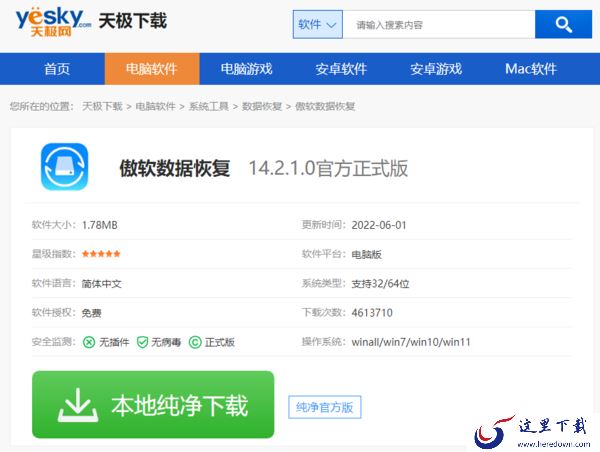Open the 电脑游戏 nav tab
600x452 pixels.
(246, 69)
